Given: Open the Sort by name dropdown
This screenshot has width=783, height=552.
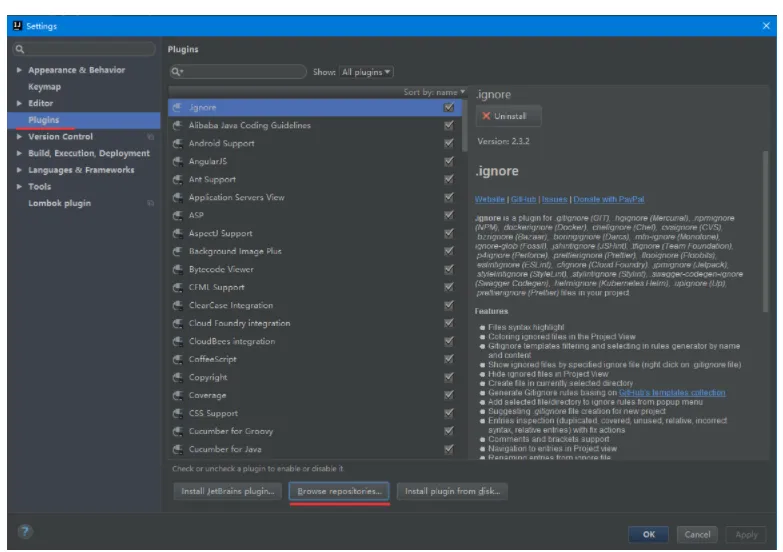Looking at the screenshot, I should 434,92.
